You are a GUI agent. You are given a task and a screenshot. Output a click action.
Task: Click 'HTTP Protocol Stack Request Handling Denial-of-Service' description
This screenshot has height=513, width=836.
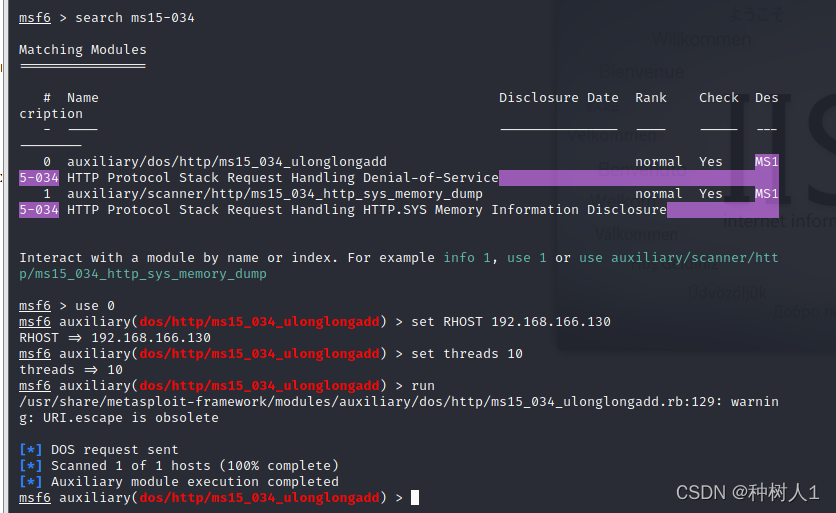coord(283,178)
